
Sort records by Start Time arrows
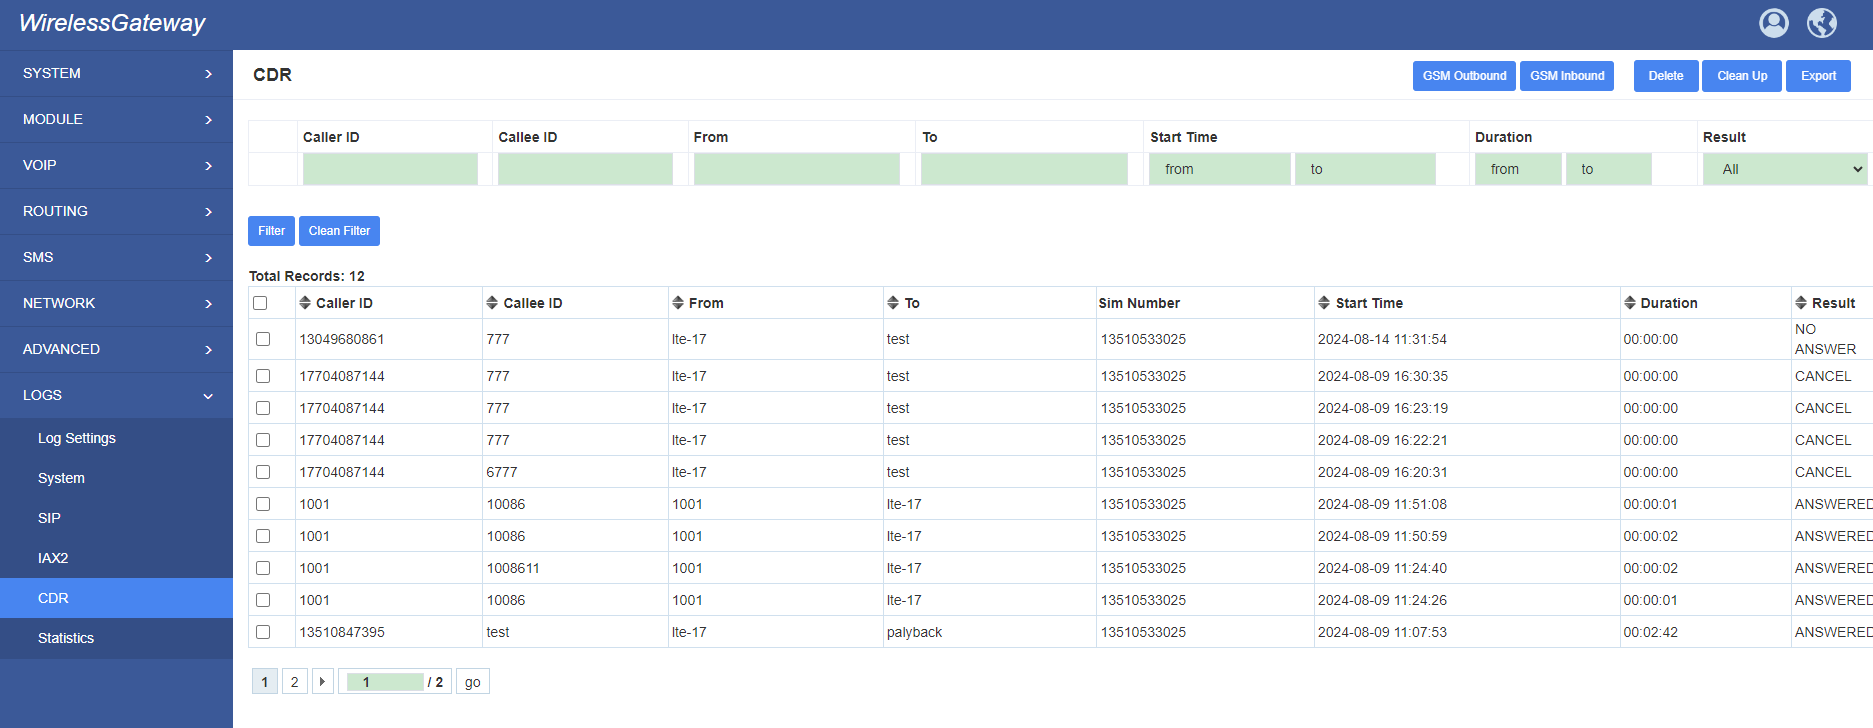click(x=1324, y=303)
